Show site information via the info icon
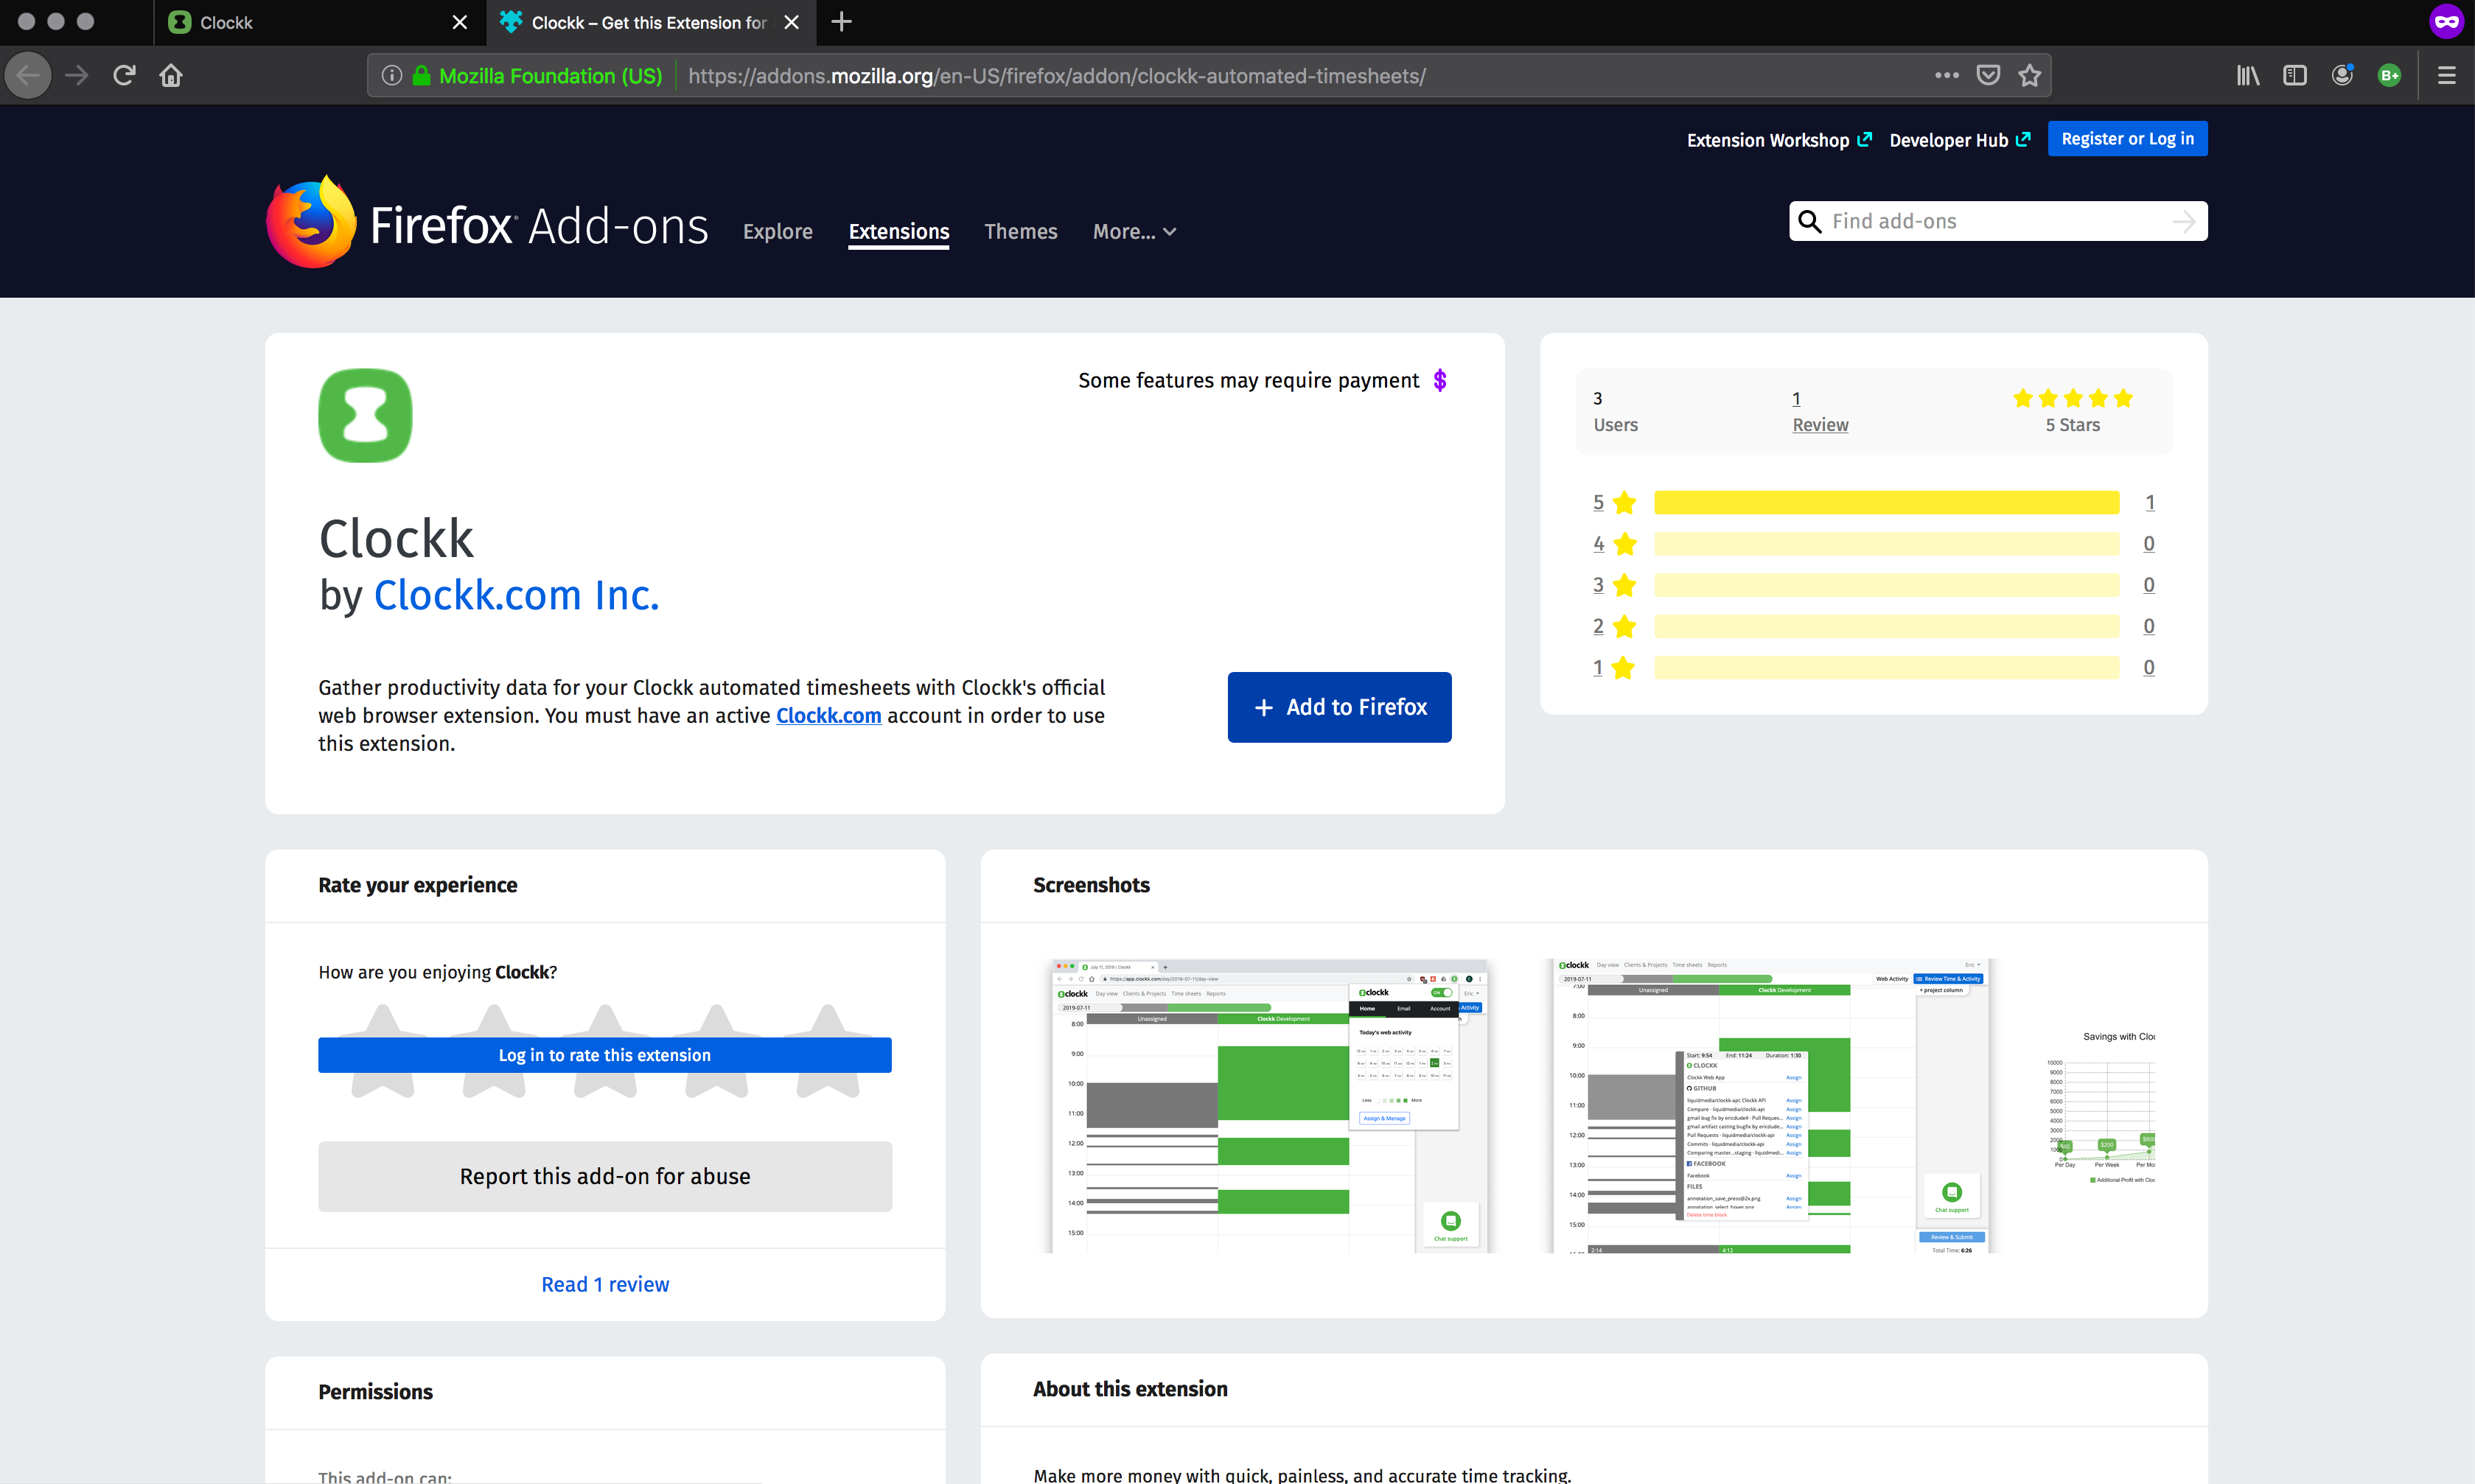The width and height of the screenshot is (2475, 1484). pyautogui.click(x=392, y=75)
